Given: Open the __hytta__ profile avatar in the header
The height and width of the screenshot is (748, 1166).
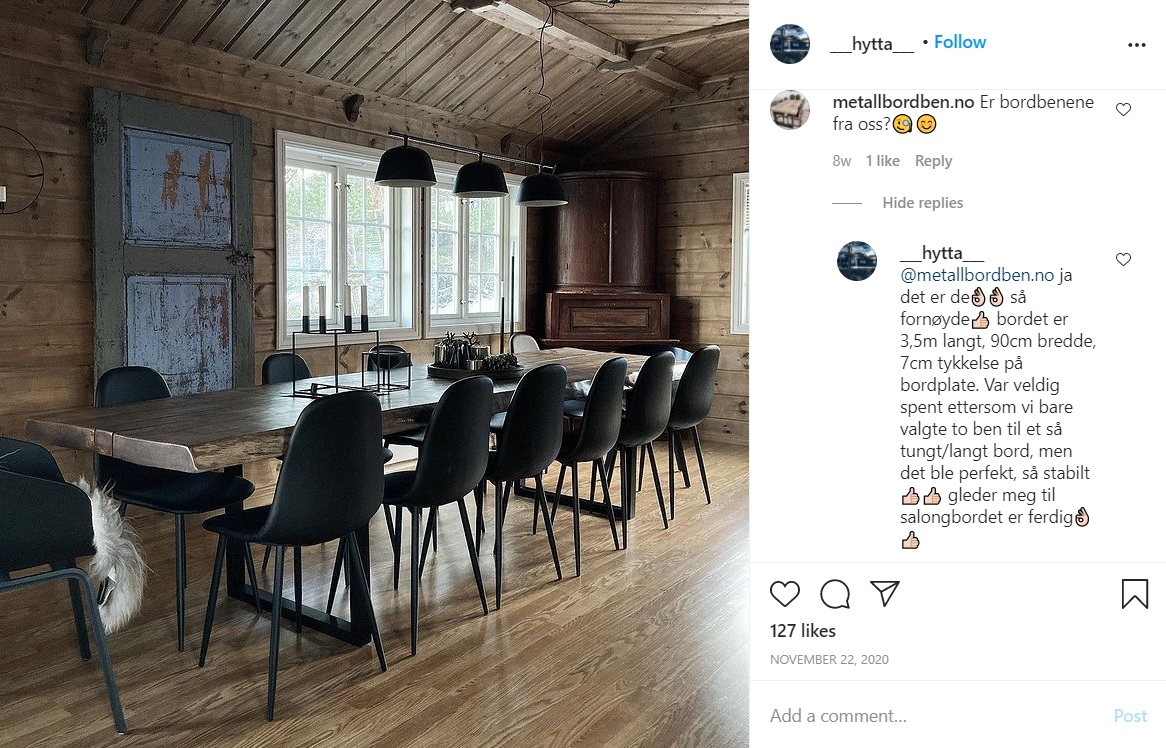Looking at the screenshot, I should point(790,44).
